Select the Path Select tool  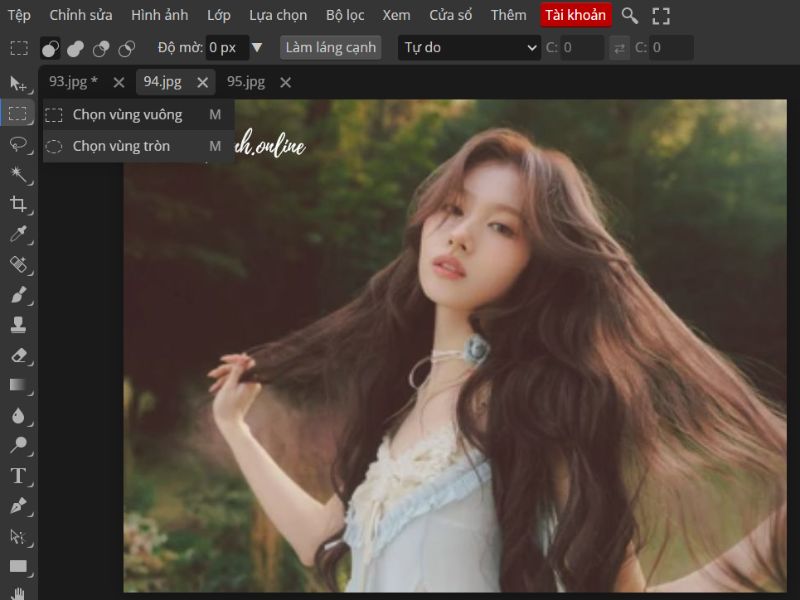[x=18, y=536]
